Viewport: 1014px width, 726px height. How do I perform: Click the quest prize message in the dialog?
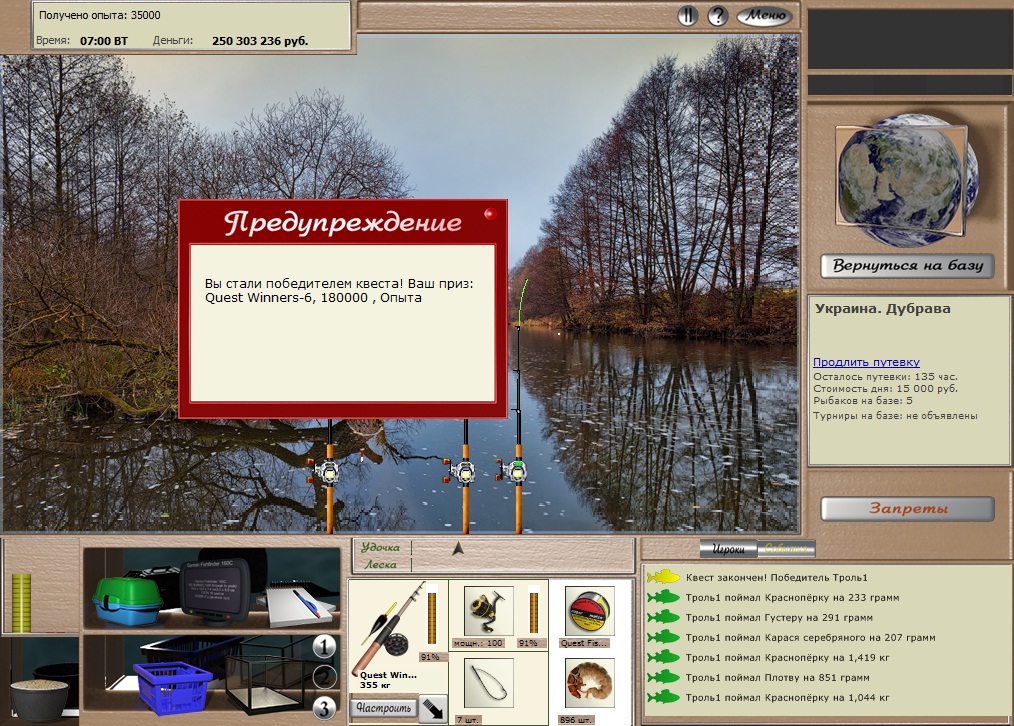(x=339, y=290)
